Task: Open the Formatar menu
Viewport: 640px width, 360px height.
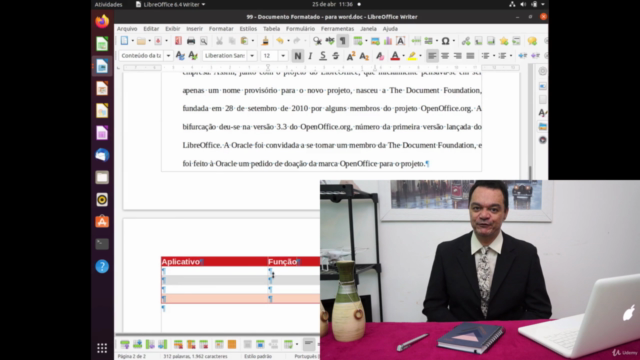Action: pos(221,29)
